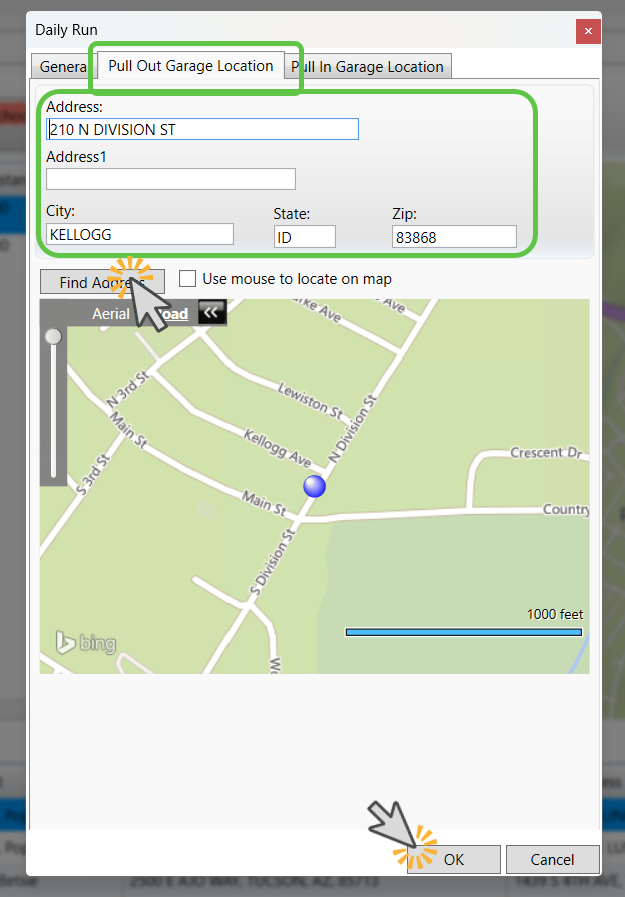Click the City field containing KELLOGG
Image resolution: width=625 pixels, height=897 pixels.
(139, 234)
